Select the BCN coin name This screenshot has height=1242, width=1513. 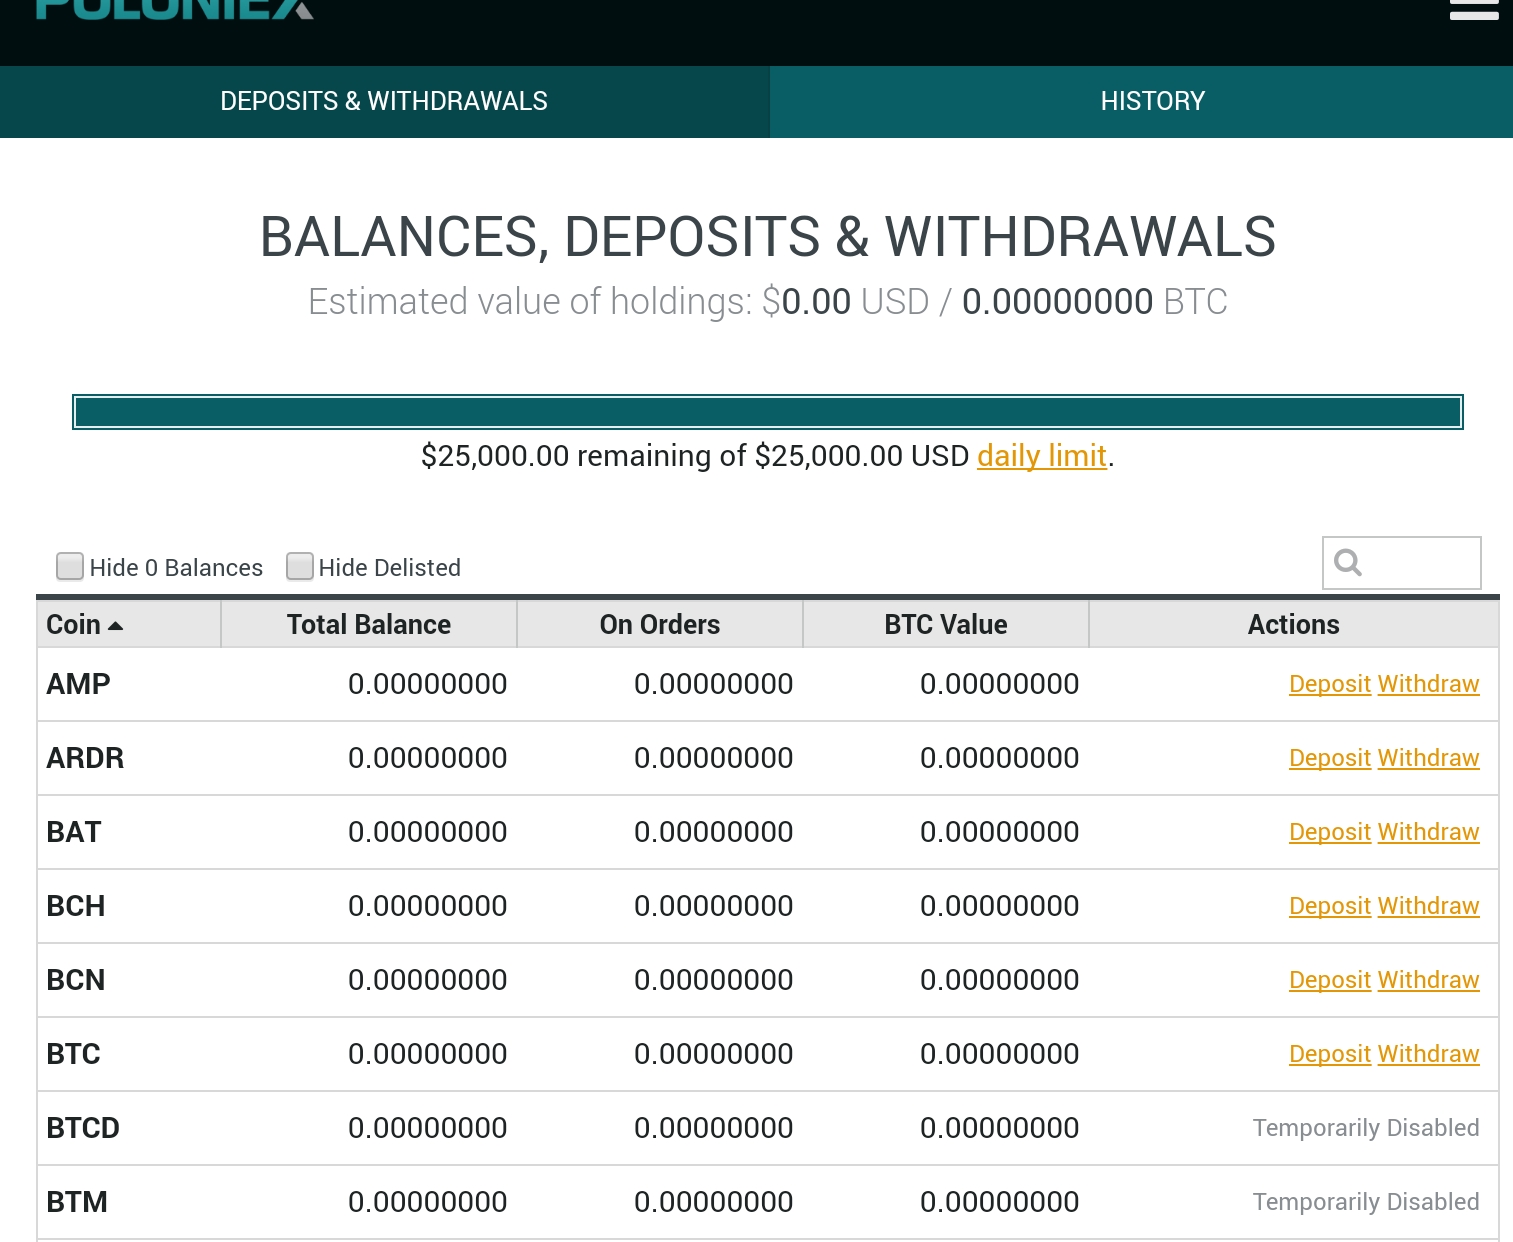[76, 980]
